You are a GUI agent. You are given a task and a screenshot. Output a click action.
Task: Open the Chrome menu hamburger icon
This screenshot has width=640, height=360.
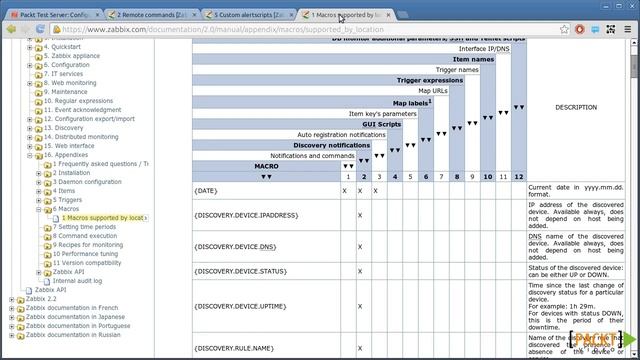tap(627, 29)
